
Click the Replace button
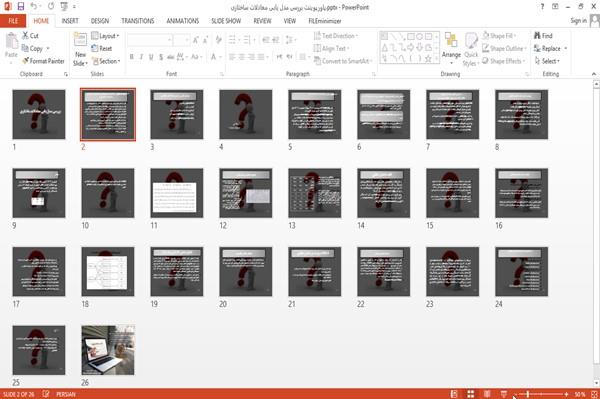(550, 48)
